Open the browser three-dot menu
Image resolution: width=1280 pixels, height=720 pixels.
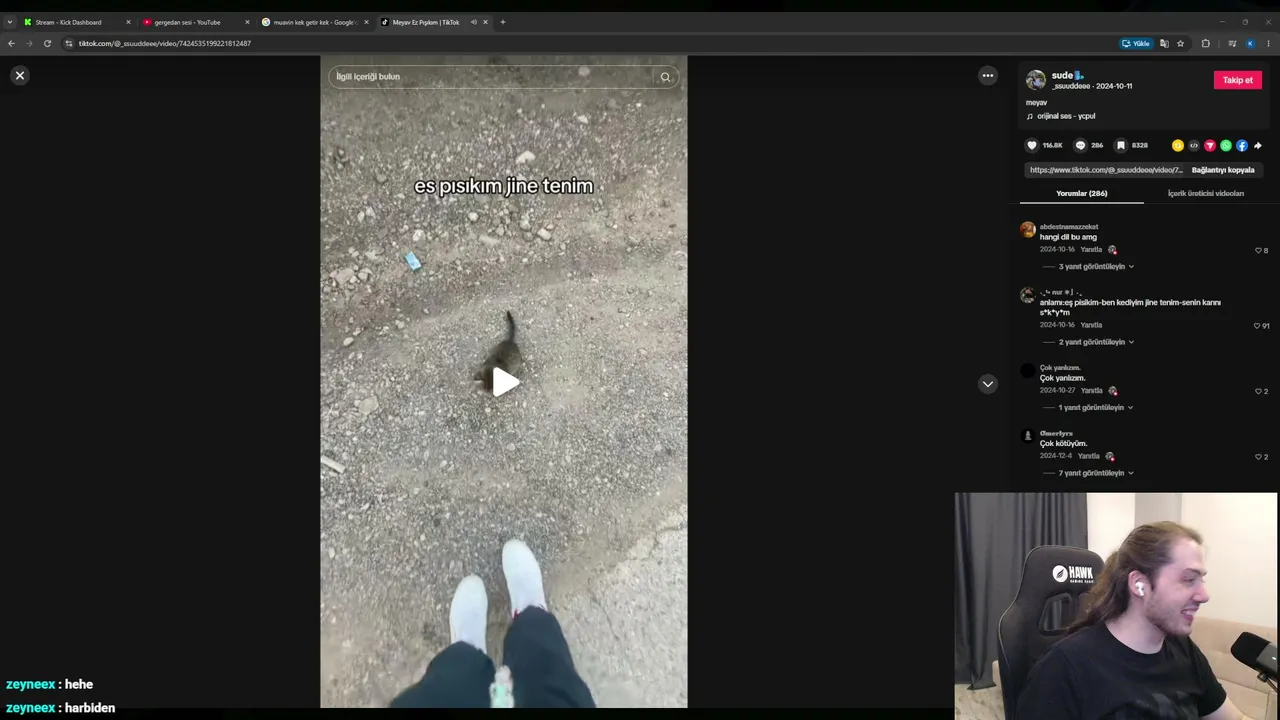coord(1268,44)
